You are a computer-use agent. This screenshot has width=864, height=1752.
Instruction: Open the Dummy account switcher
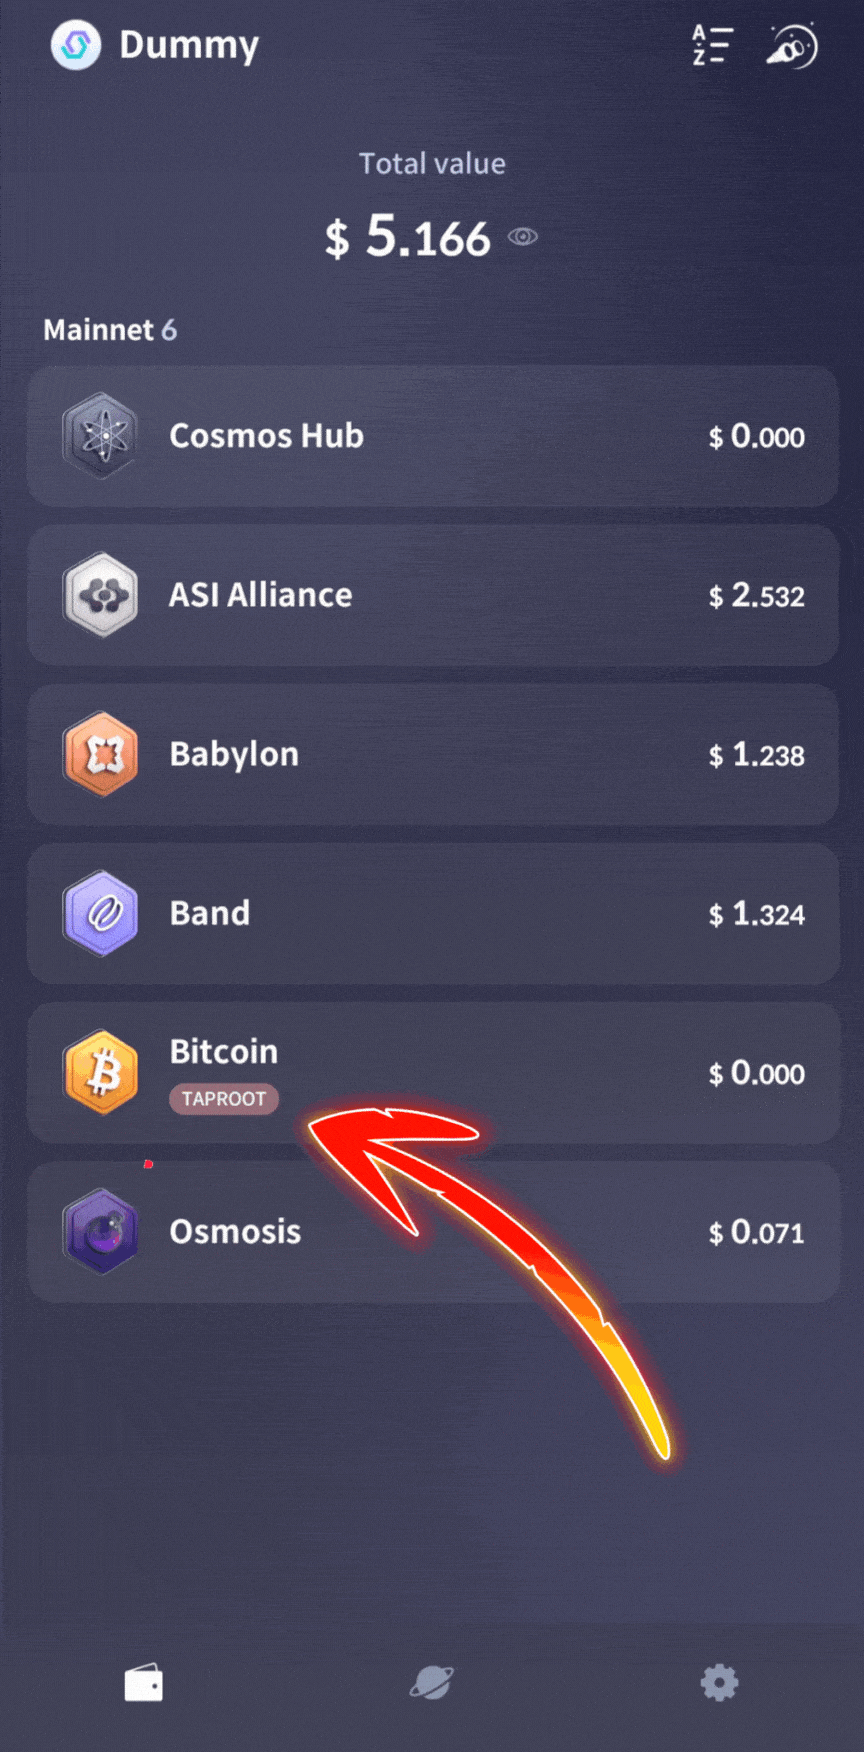tap(156, 44)
